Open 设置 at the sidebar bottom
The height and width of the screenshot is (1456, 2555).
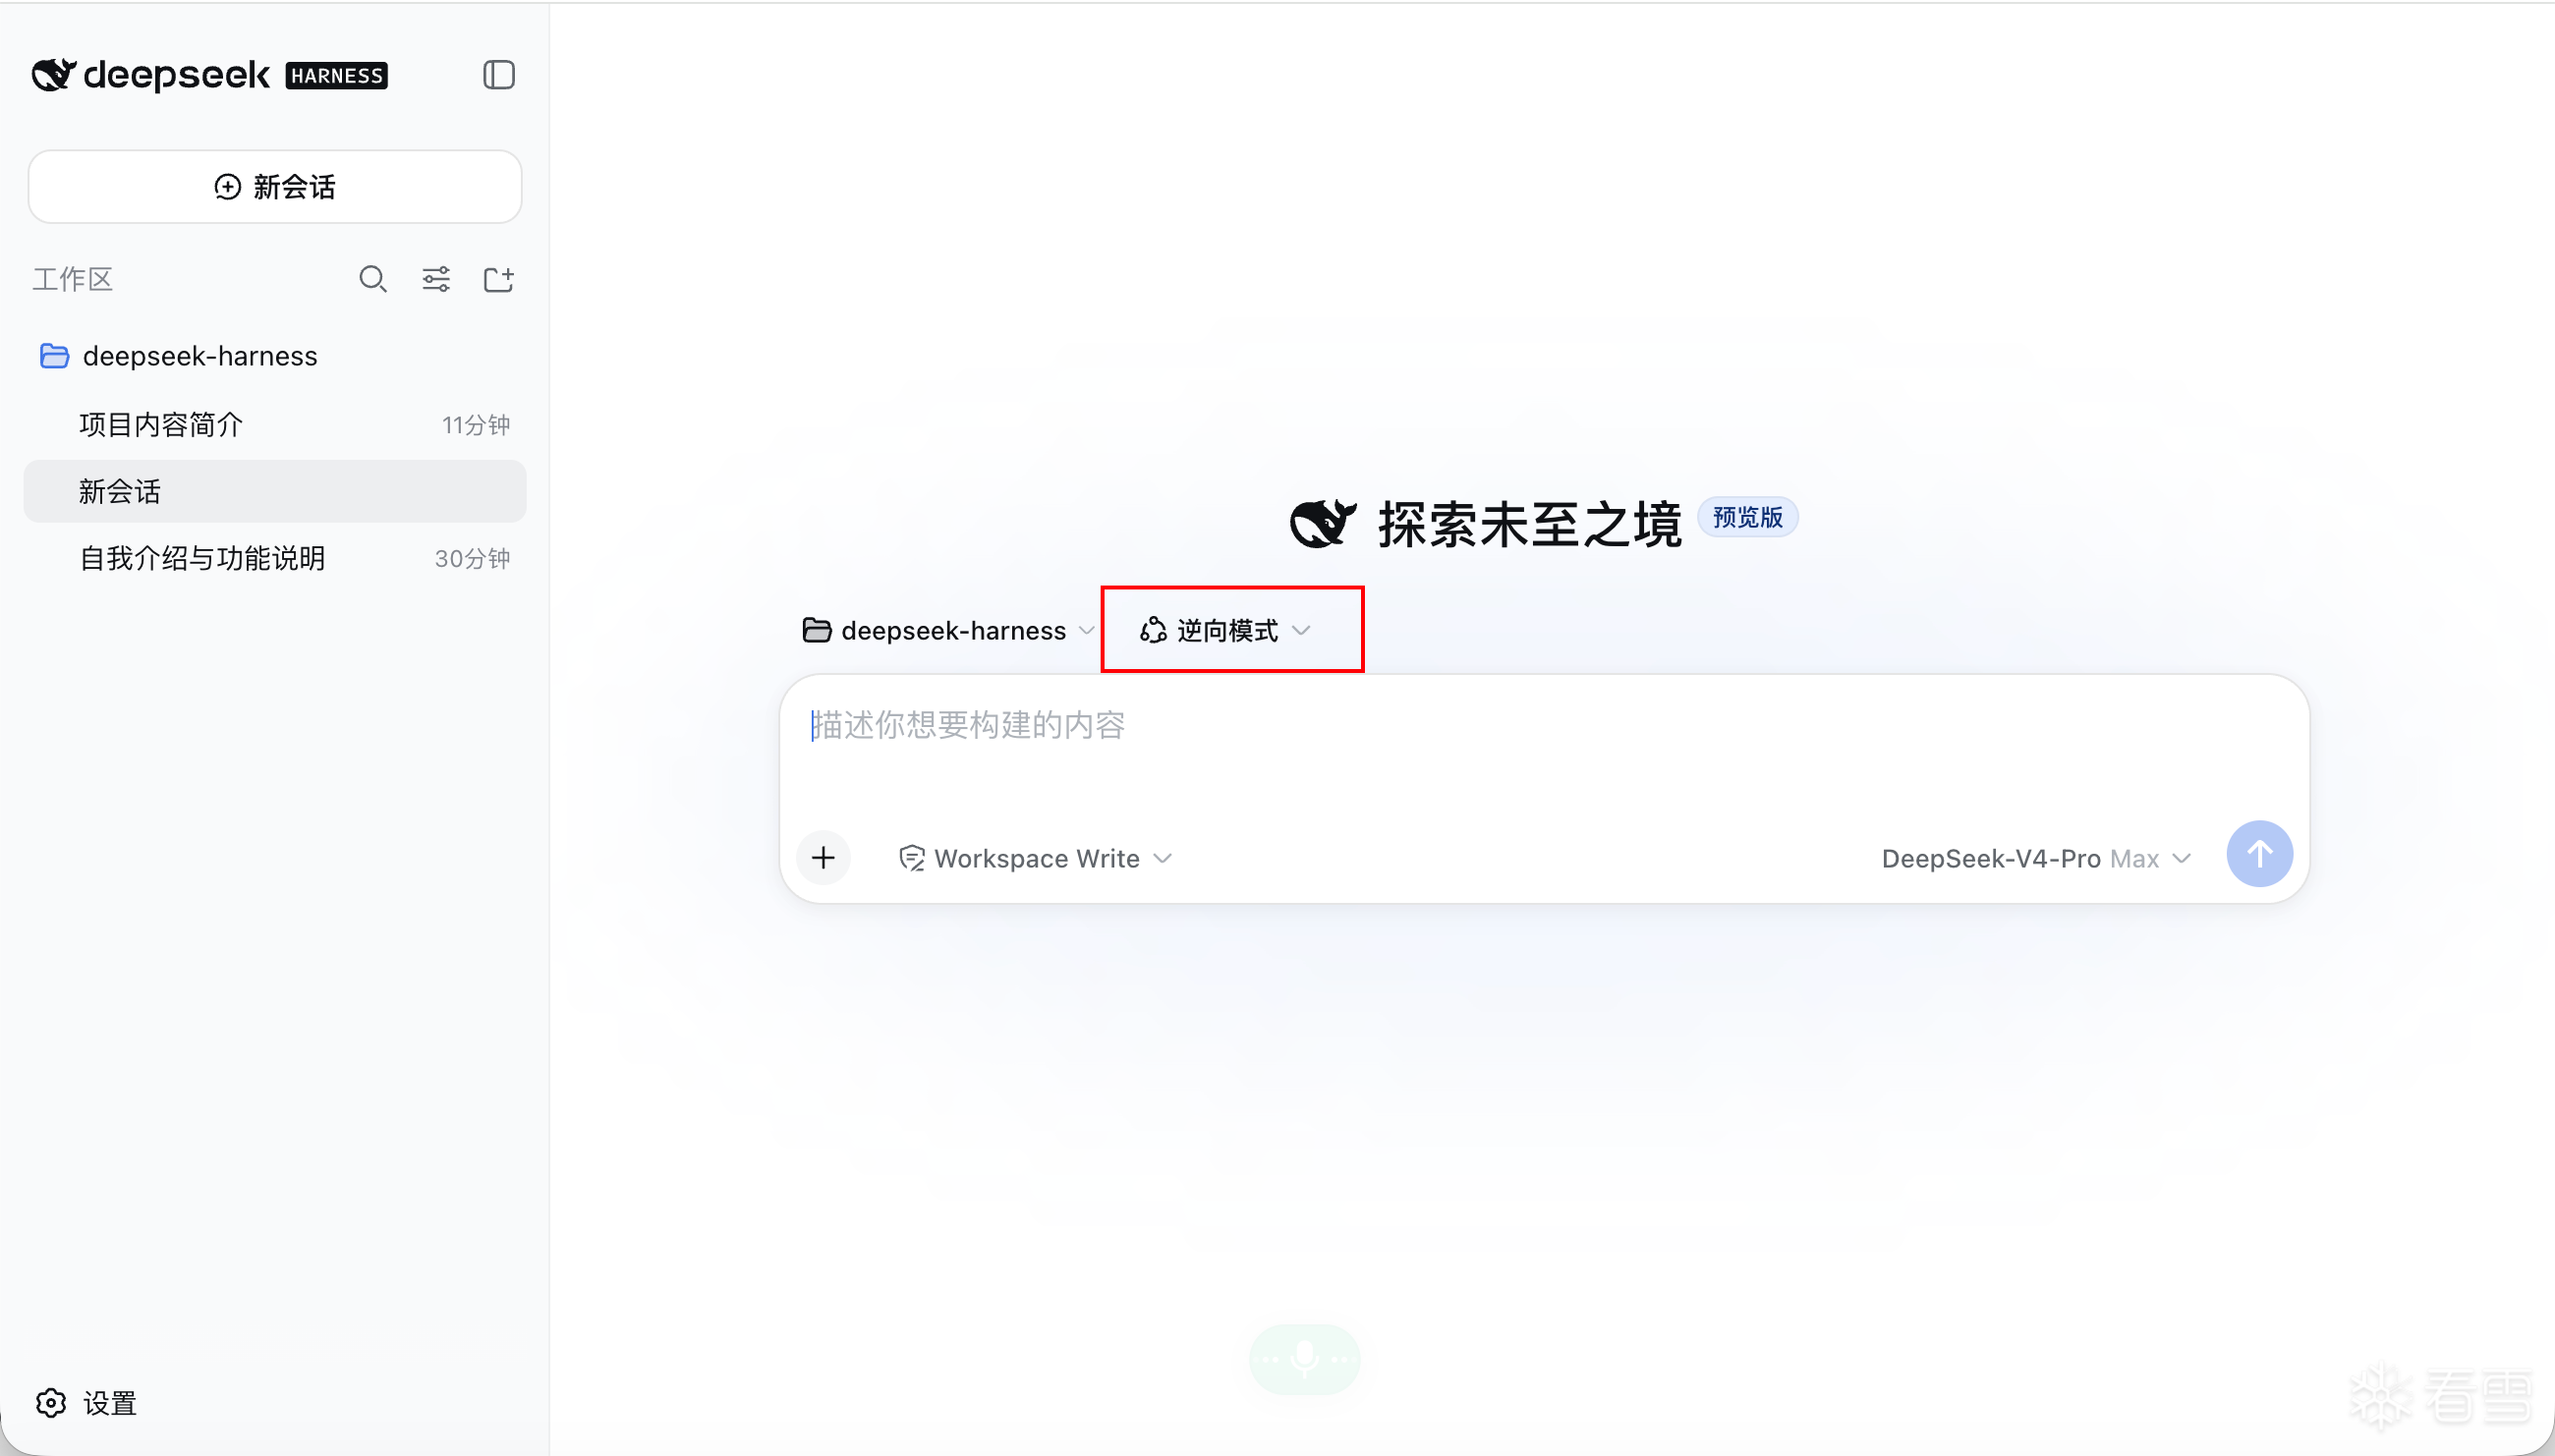tap(87, 1403)
